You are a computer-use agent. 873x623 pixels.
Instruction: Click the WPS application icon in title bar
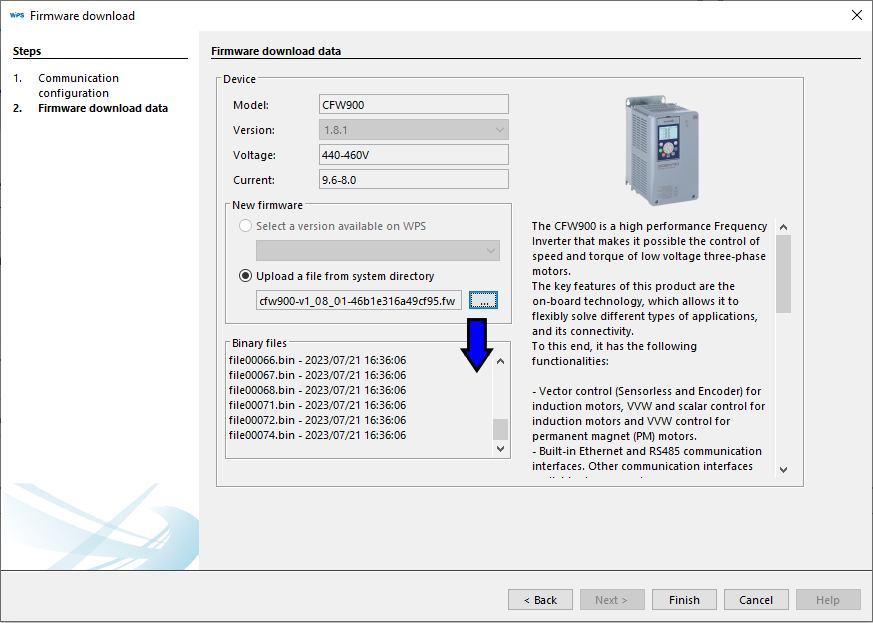[x=16, y=16]
